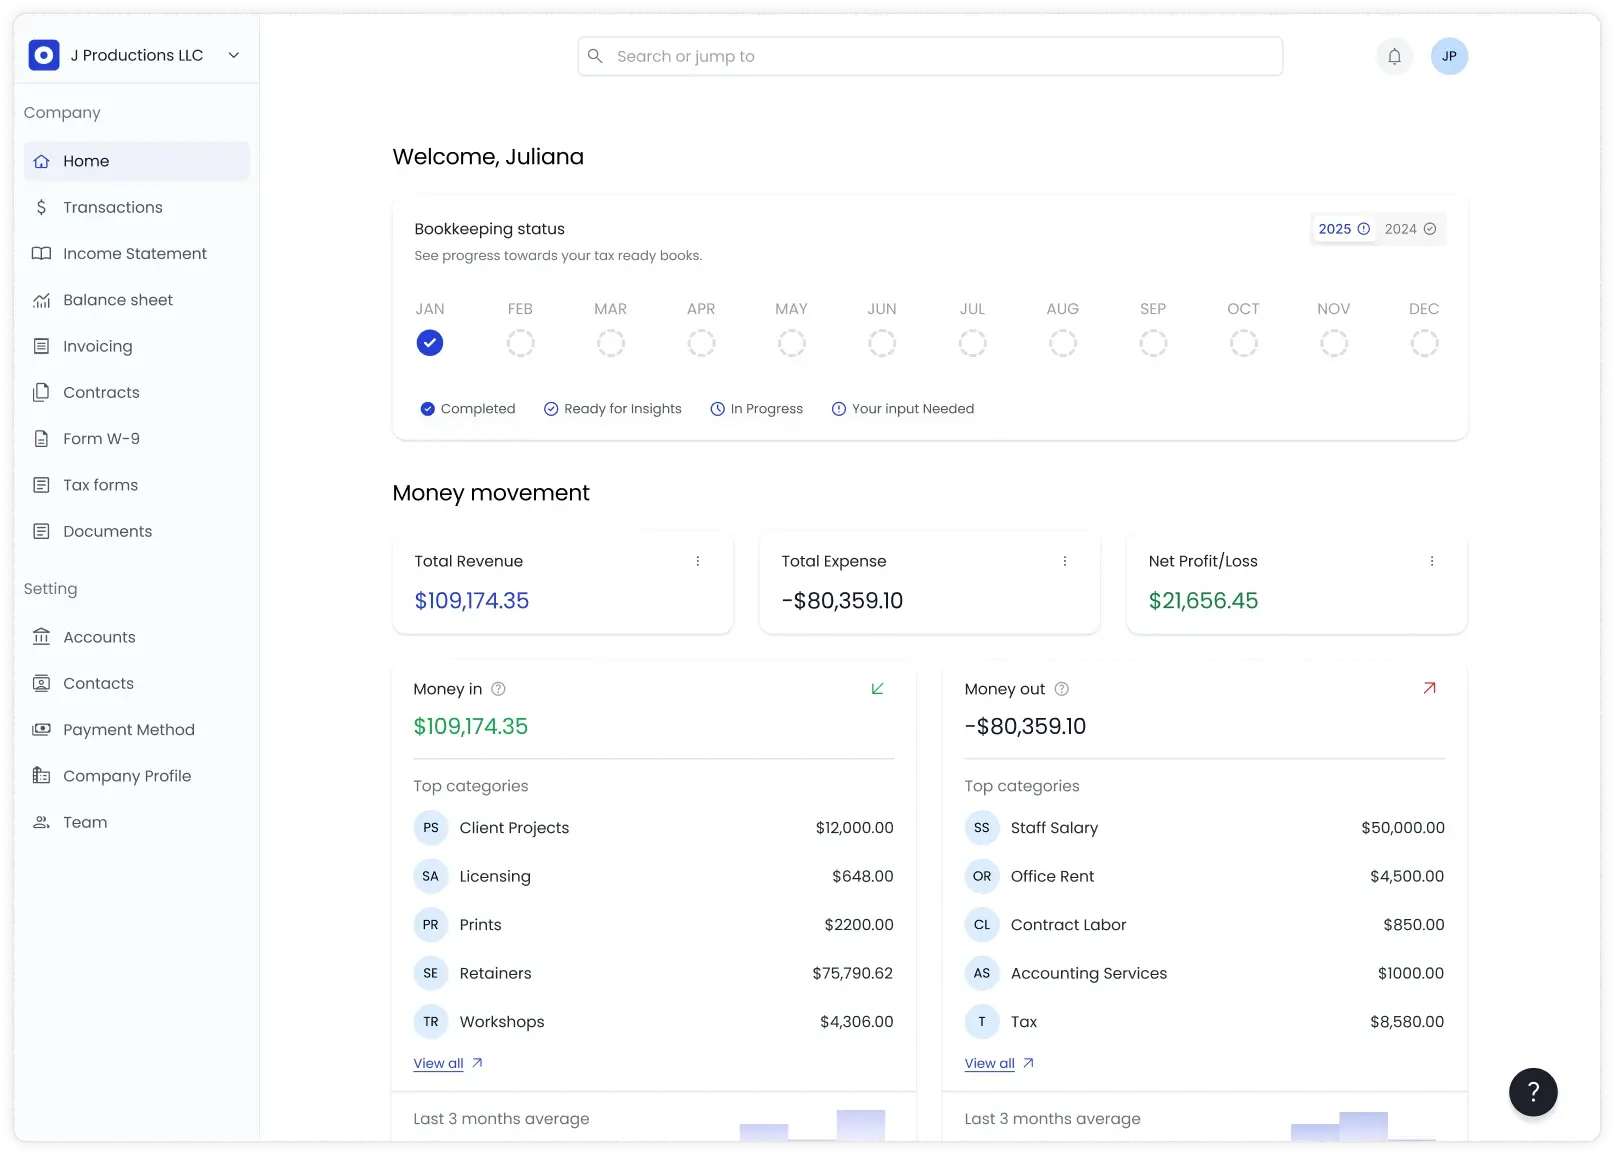
Task: Click the PR Prints badge
Action: [431, 925]
